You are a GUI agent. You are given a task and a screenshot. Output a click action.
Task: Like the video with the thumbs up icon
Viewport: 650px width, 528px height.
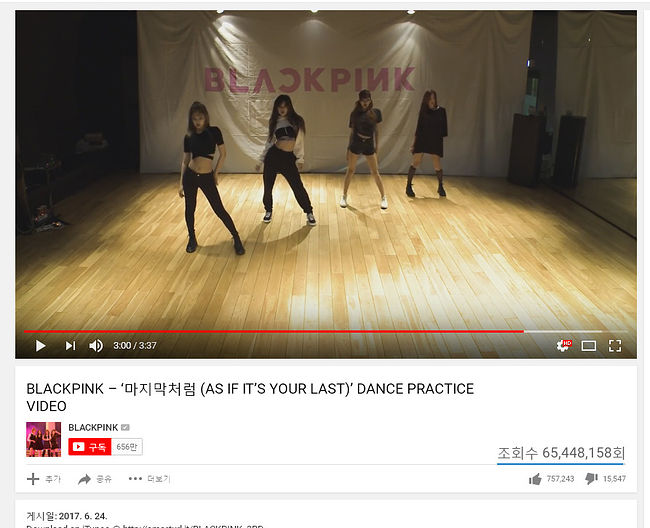535,479
